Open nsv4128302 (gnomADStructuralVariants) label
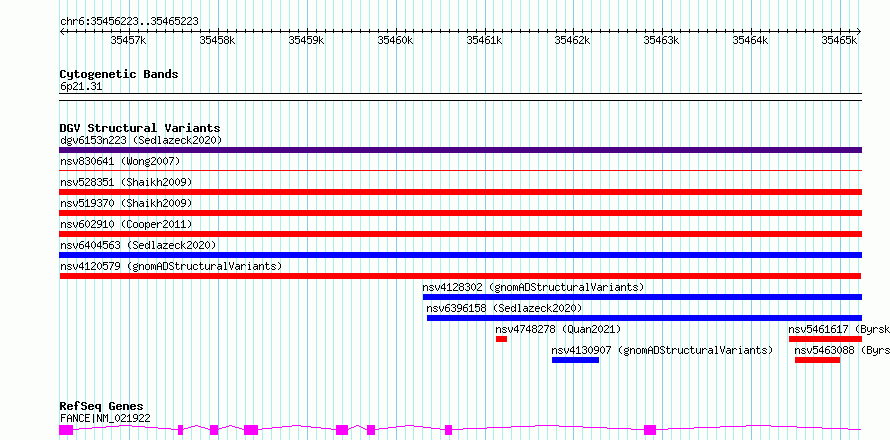Screen dimensions: 890x440 [x=534, y=287]
